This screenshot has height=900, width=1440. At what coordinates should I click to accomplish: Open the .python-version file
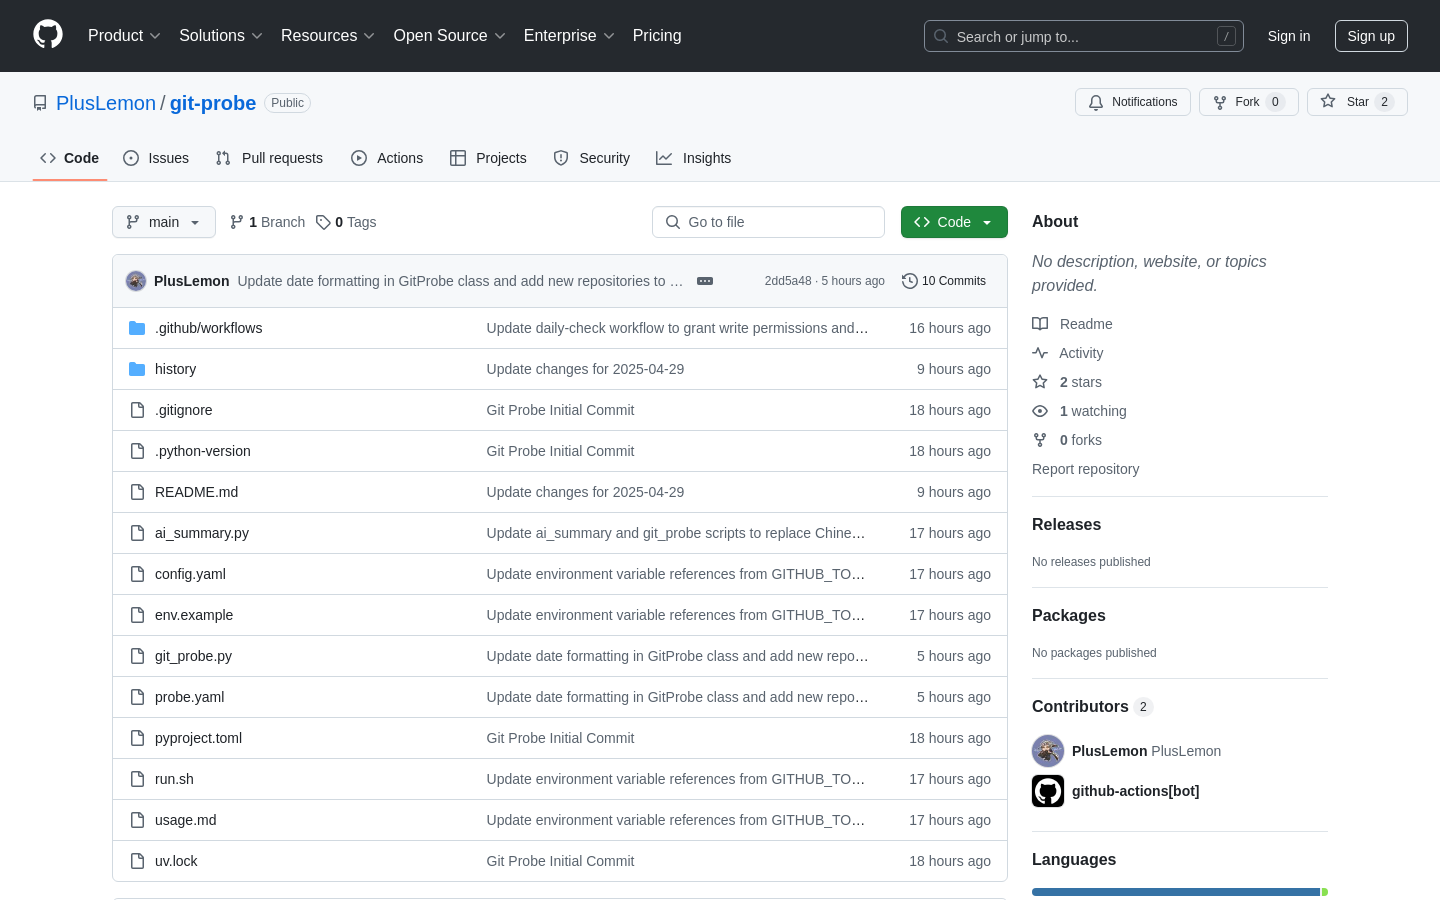click(x=203, y=451)
